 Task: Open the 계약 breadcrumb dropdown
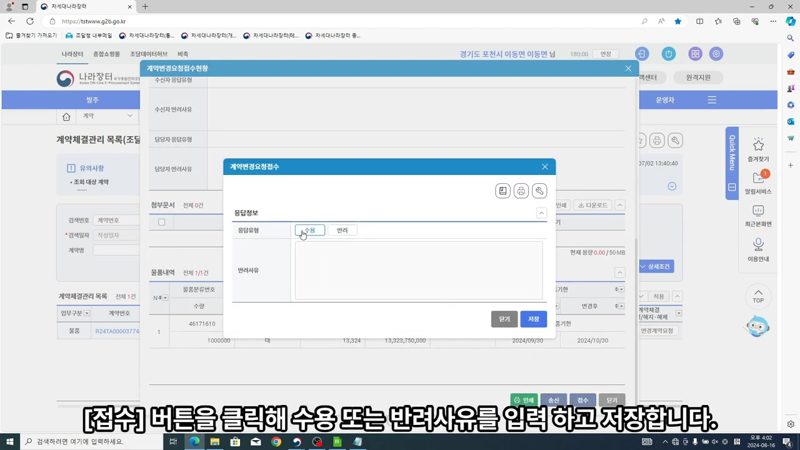pyautogui.click(x=107, y=116)
